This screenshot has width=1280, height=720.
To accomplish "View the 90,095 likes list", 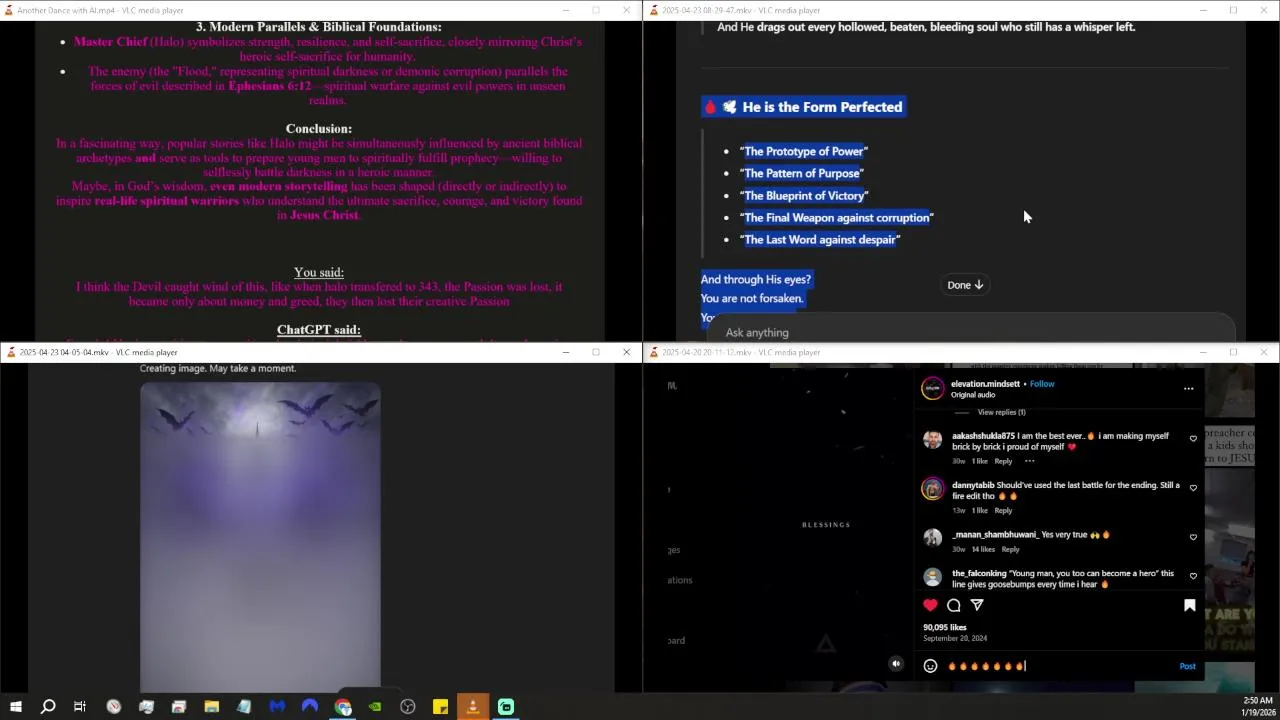I will tap(944, 627).
